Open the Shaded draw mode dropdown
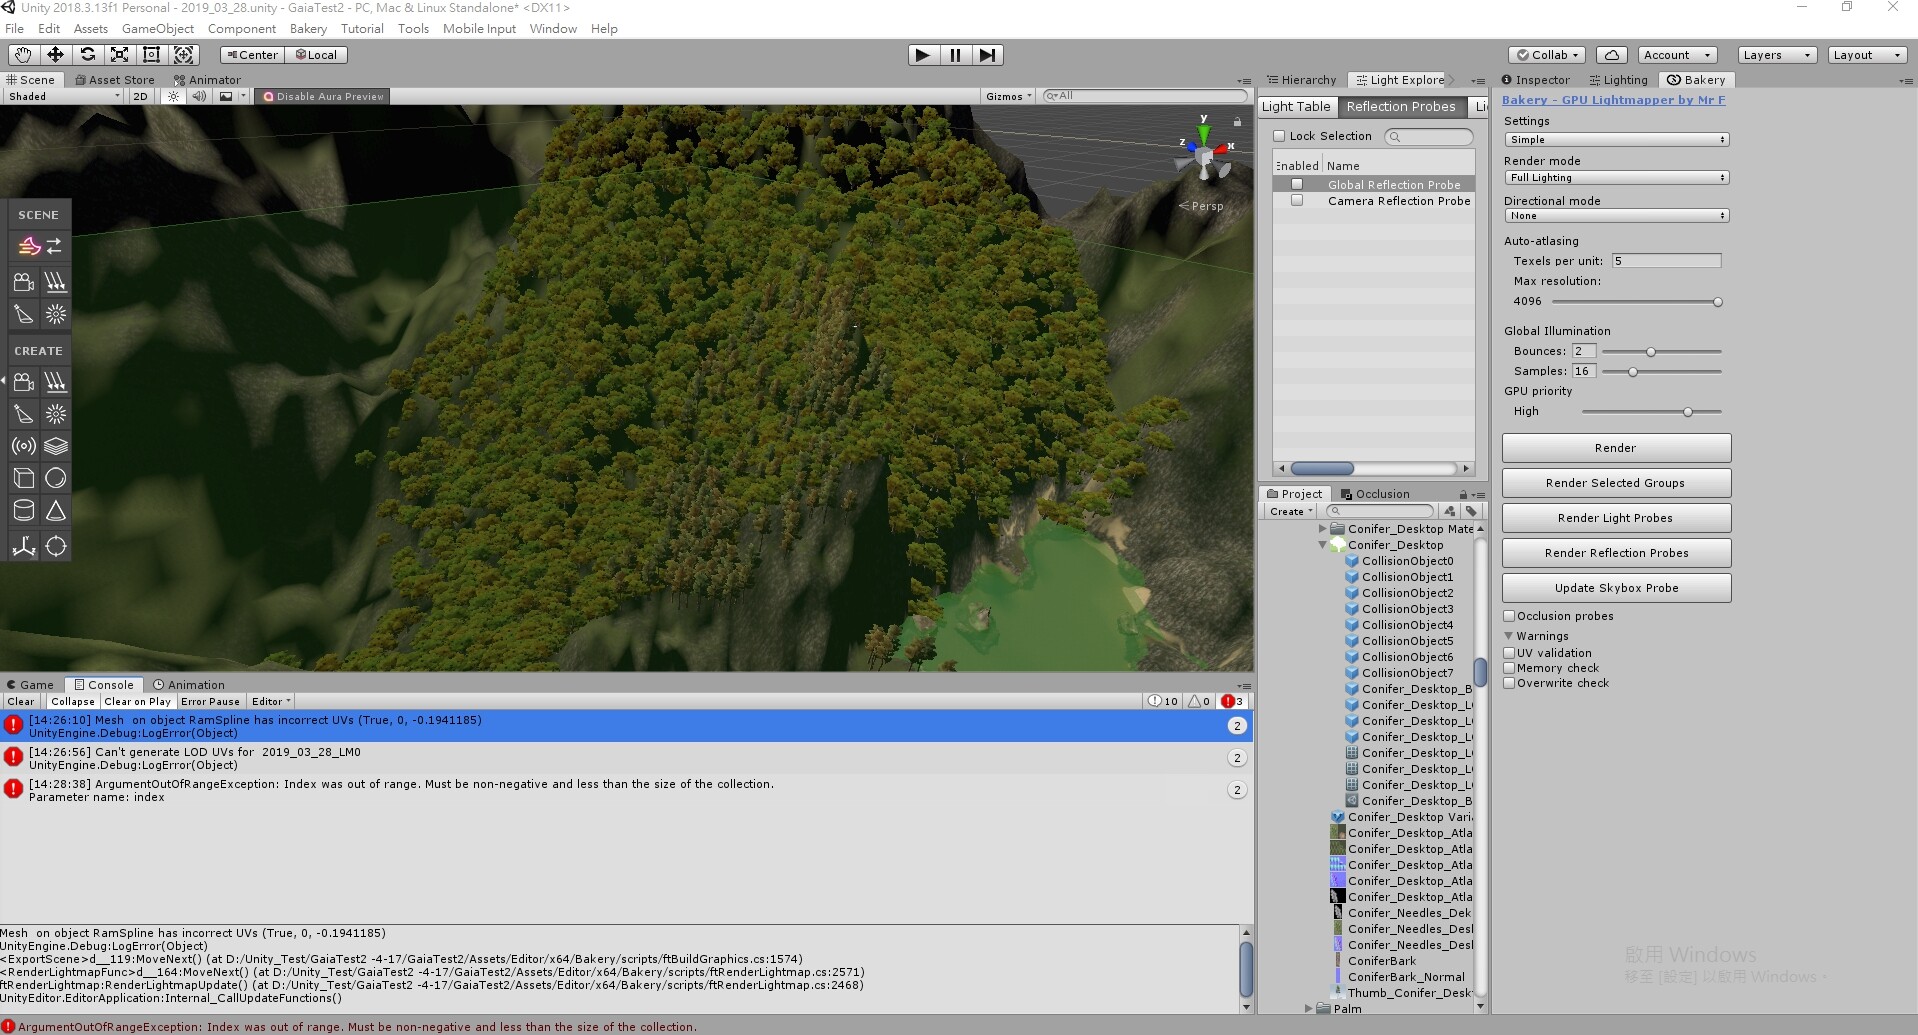The height and width of the screenshot is (1035, 1918). coord(62,96)
